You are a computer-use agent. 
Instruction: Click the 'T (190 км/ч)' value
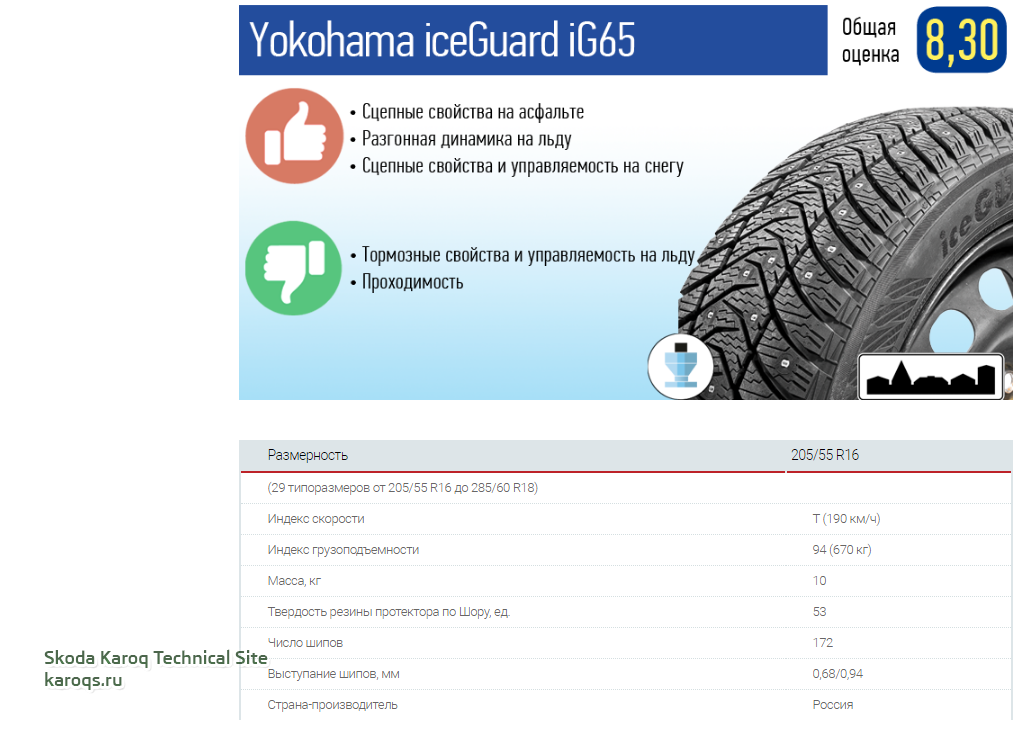point(846,519)
